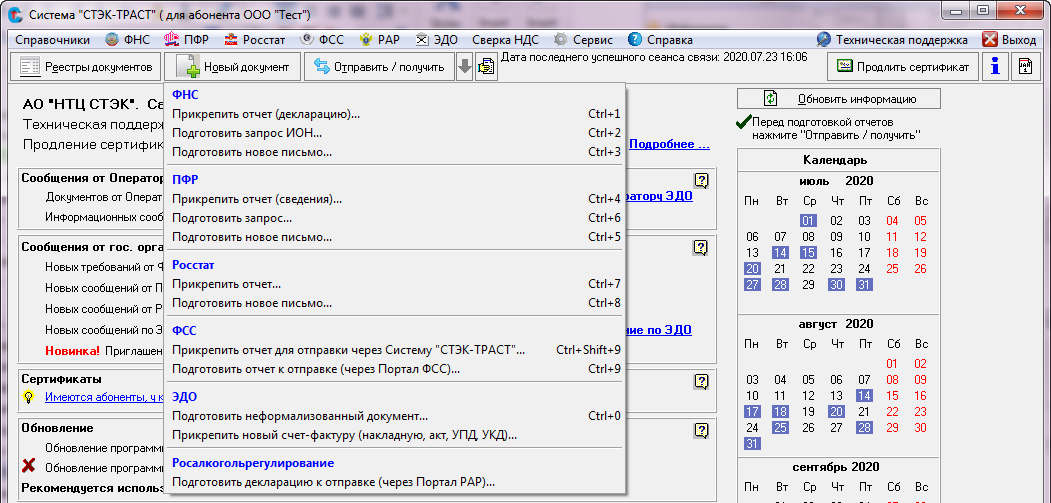Open the ЭДО menu
This screenshot has height=503, width=1051.
point(436,40)
